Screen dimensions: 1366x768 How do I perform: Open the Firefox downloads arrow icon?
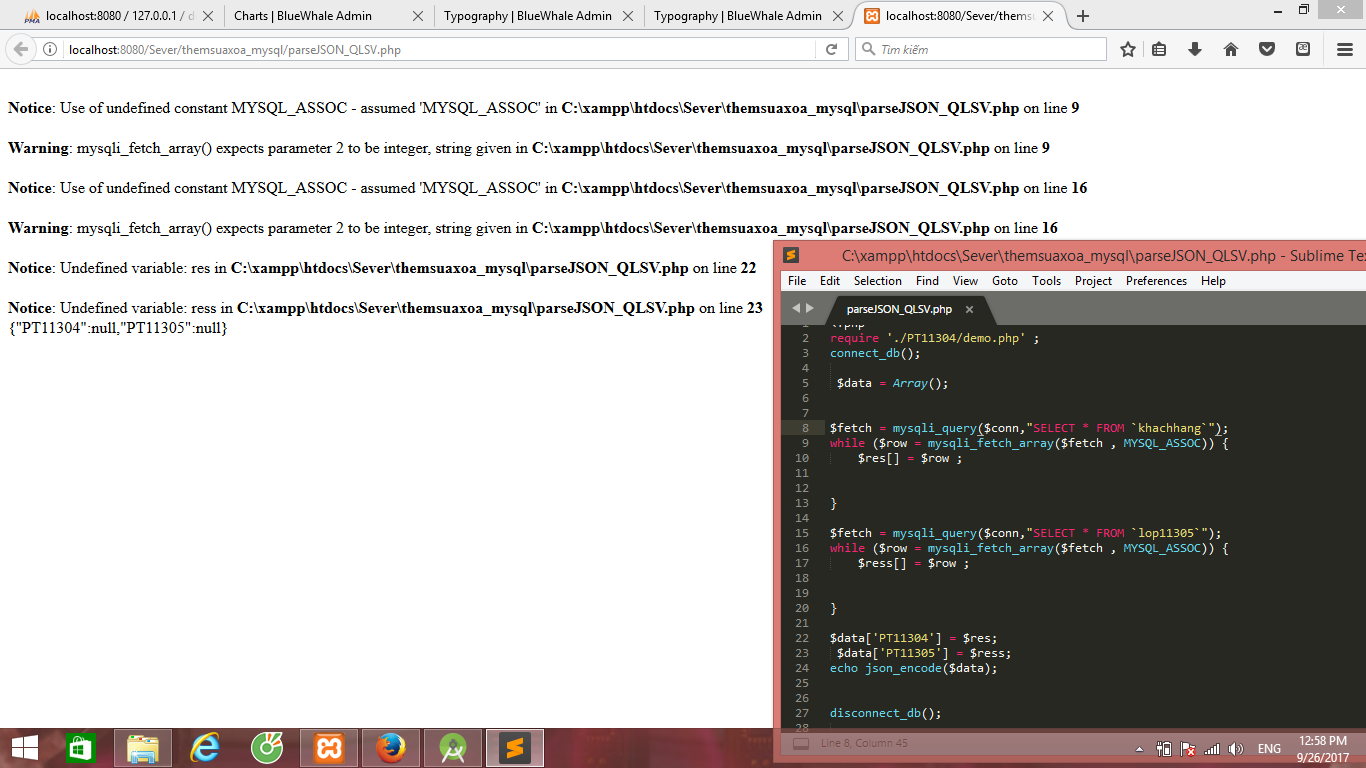coord(1195,49)
